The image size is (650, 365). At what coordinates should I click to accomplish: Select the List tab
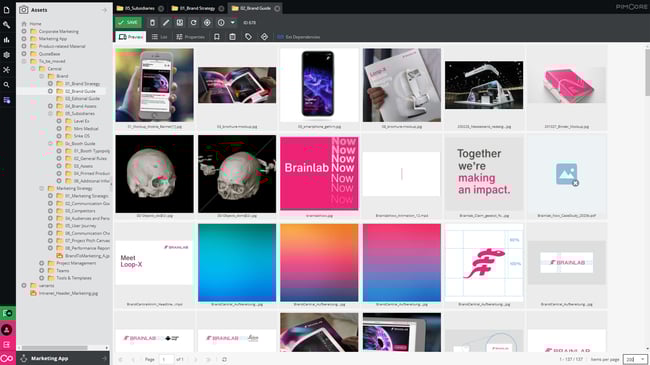pyautogui.click(x=160, y=37)
